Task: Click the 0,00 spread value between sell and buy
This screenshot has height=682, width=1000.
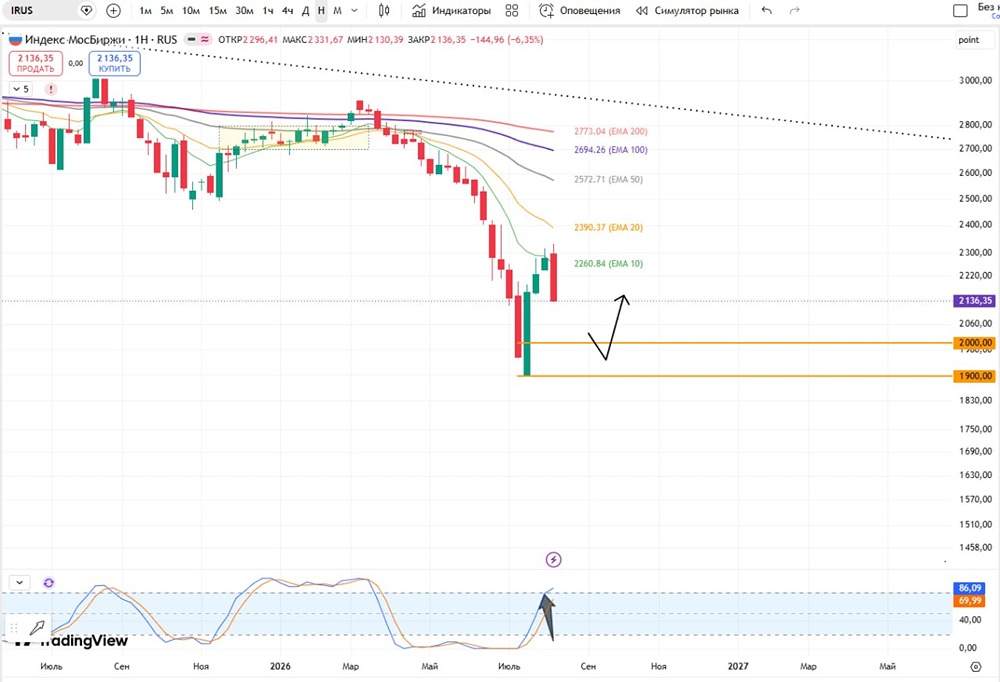Action: point(76,63)
